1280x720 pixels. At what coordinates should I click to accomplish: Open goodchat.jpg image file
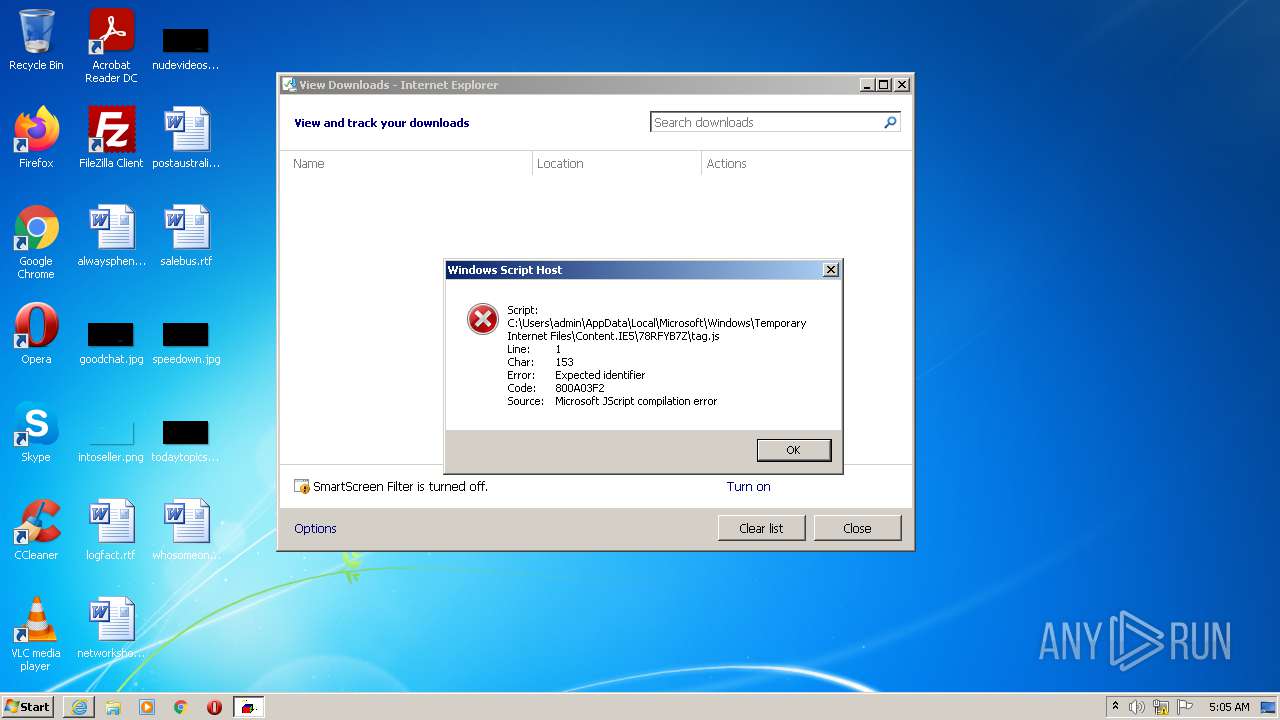111,341
